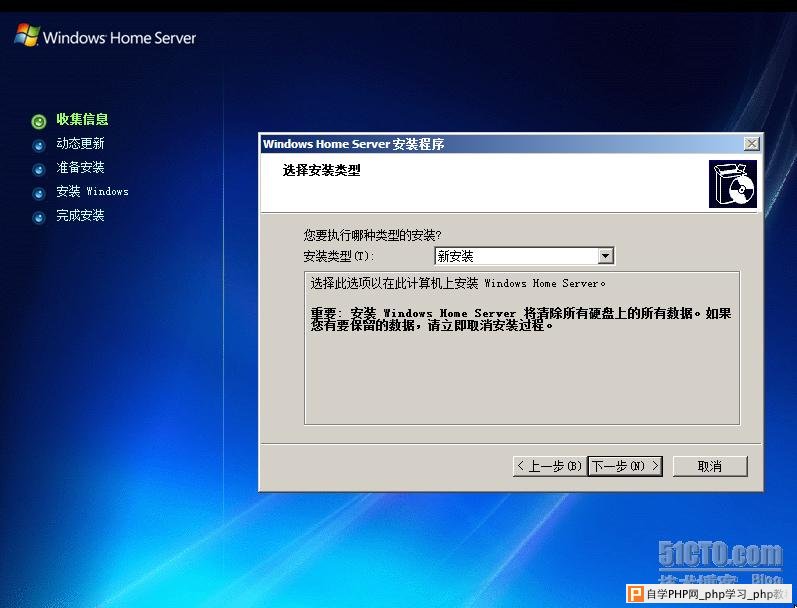This screenshot has width=797, height=608.
Task: Cancel setup with 取消 button
Action: click(x=710, y=466)
